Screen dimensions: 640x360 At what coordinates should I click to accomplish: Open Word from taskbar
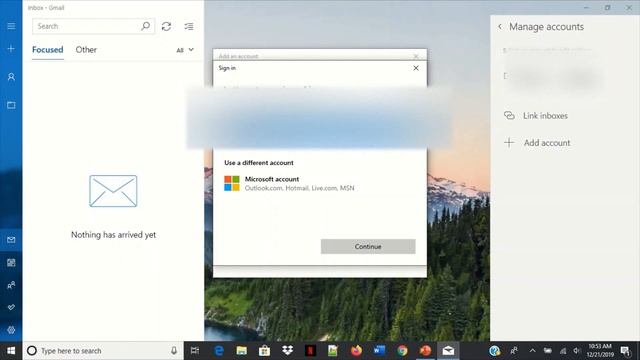point(379,351)
